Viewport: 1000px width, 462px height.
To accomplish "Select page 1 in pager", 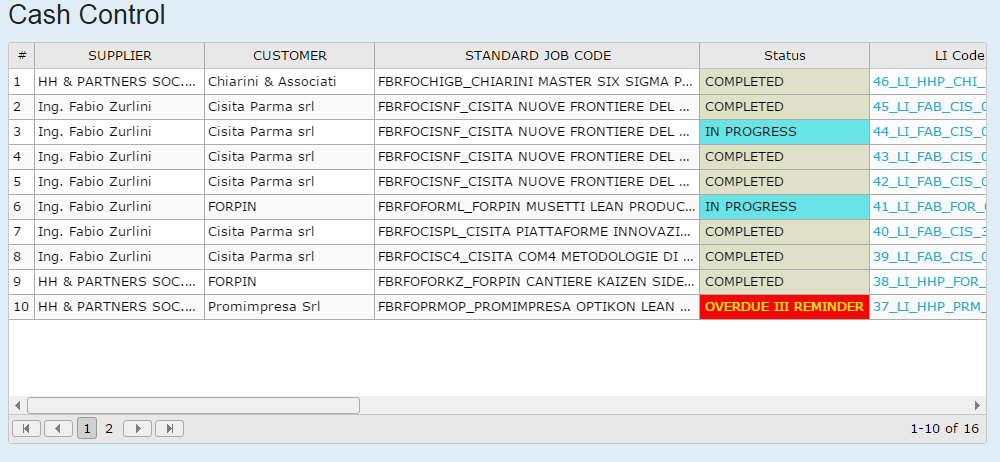I will [x=87, y=428].
